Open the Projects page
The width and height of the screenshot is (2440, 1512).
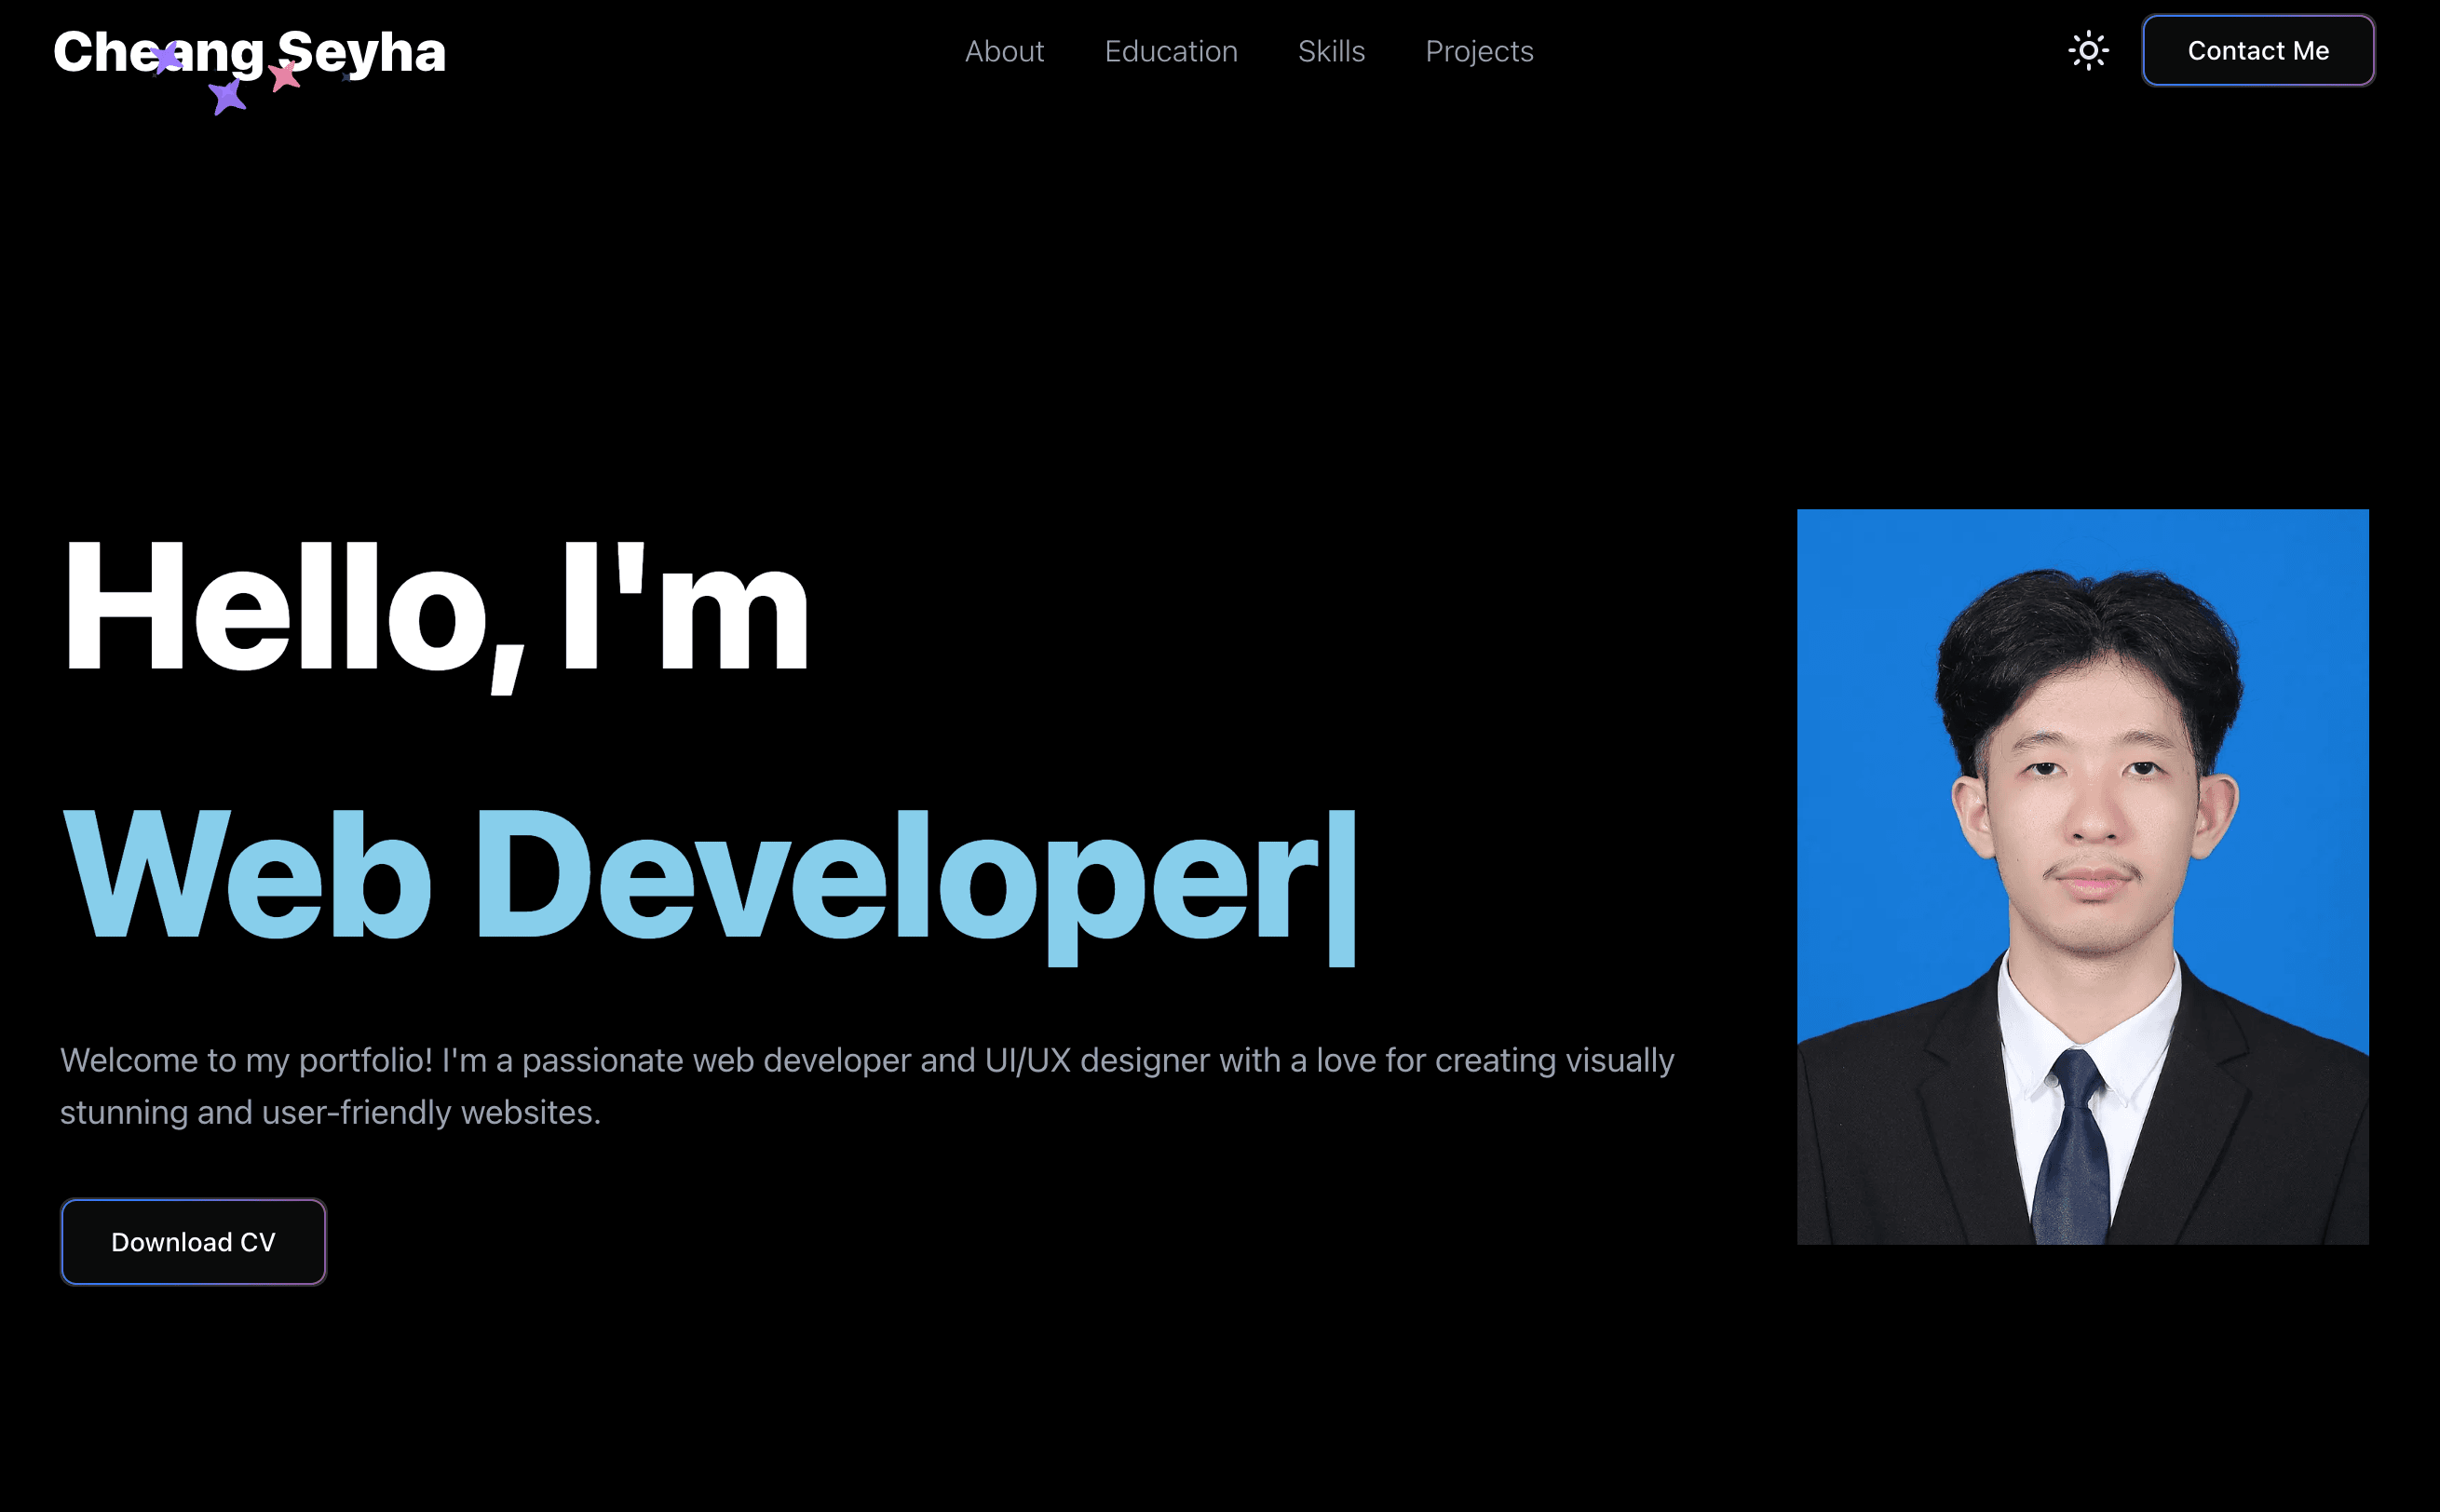click(x=1480, y=51)
